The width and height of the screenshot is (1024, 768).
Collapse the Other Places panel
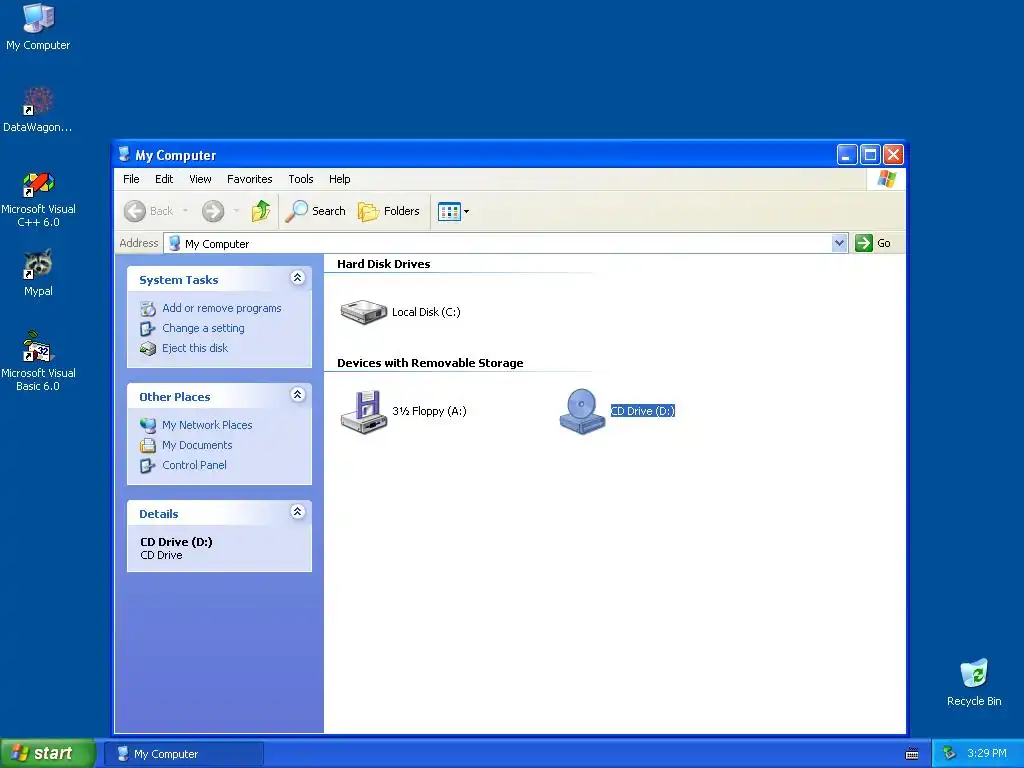point(297,395)
